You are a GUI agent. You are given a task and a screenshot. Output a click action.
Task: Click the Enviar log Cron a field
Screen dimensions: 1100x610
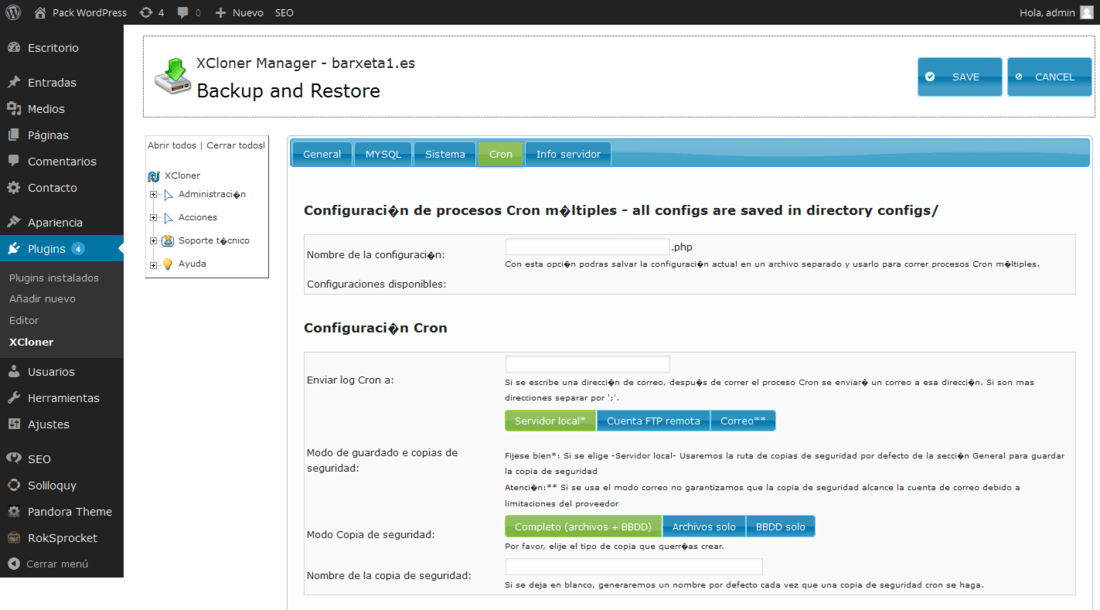click(587, 364)
